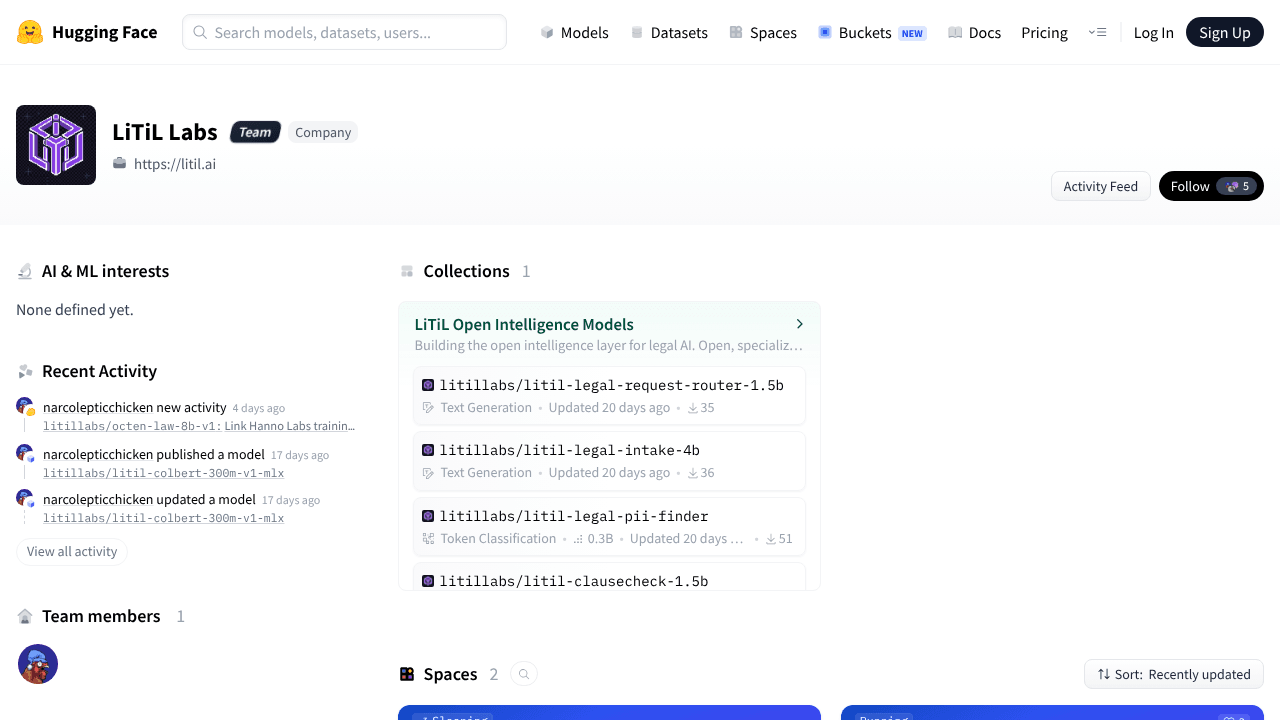The image size is (1280, 720).
Task: Open the Spaces navigation tab
Action: [x=763, y=32]
